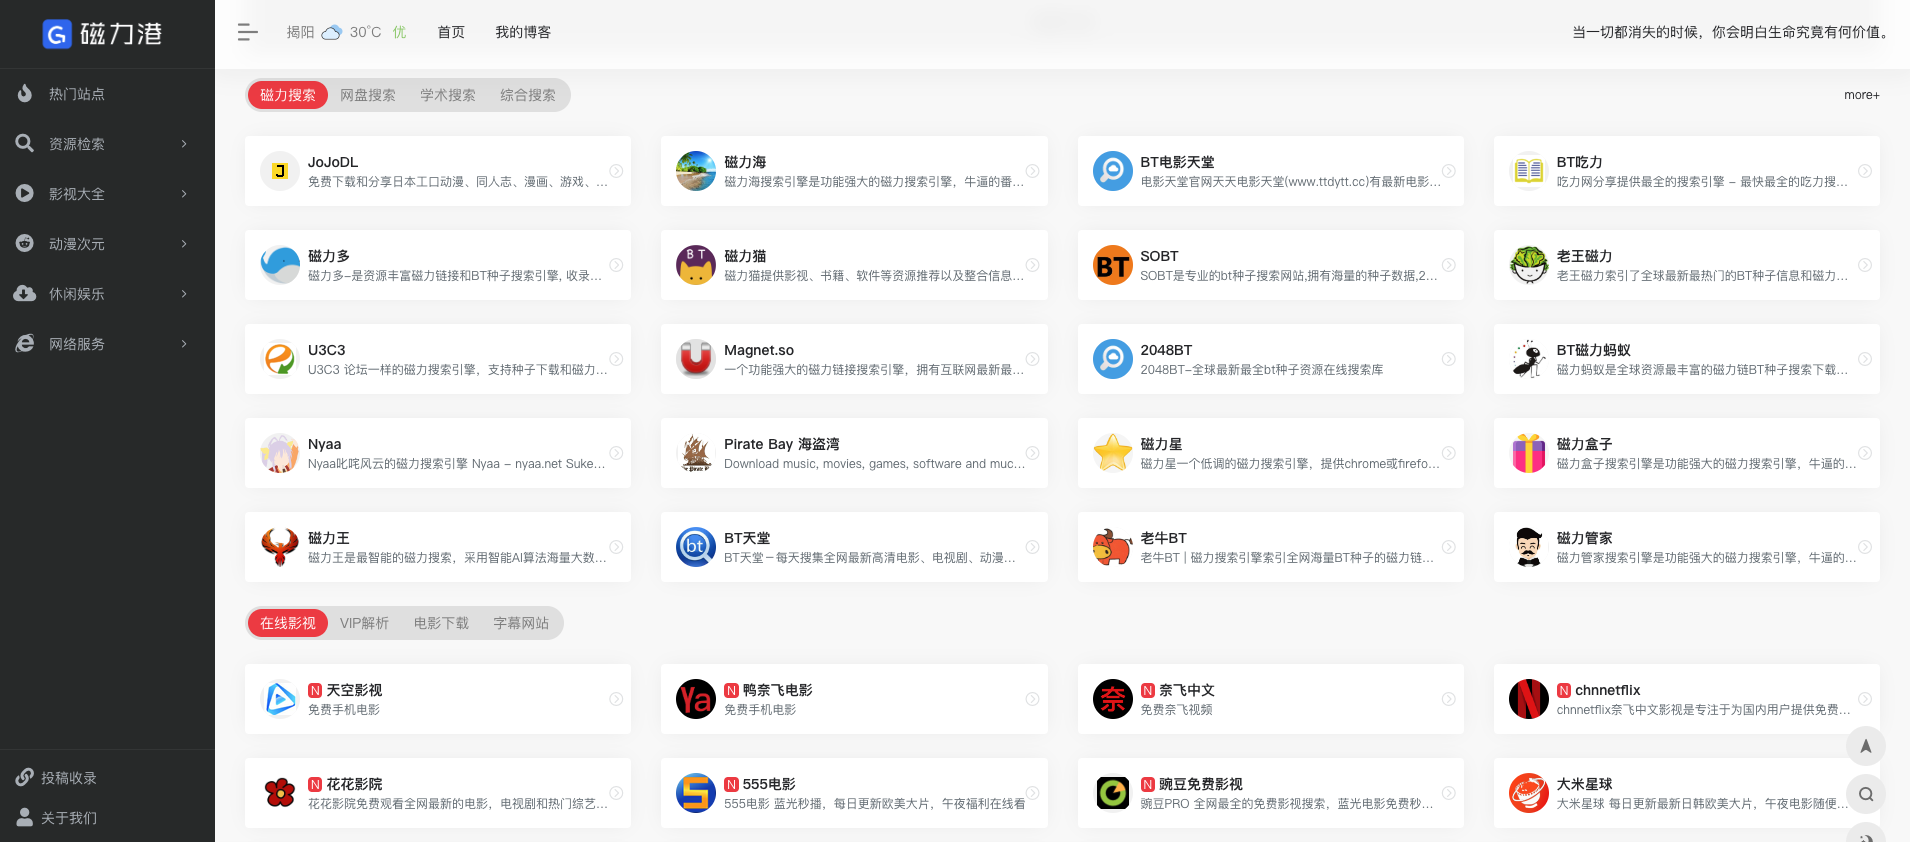Switch to the 网盘搜索 tab

click(368, 95)
